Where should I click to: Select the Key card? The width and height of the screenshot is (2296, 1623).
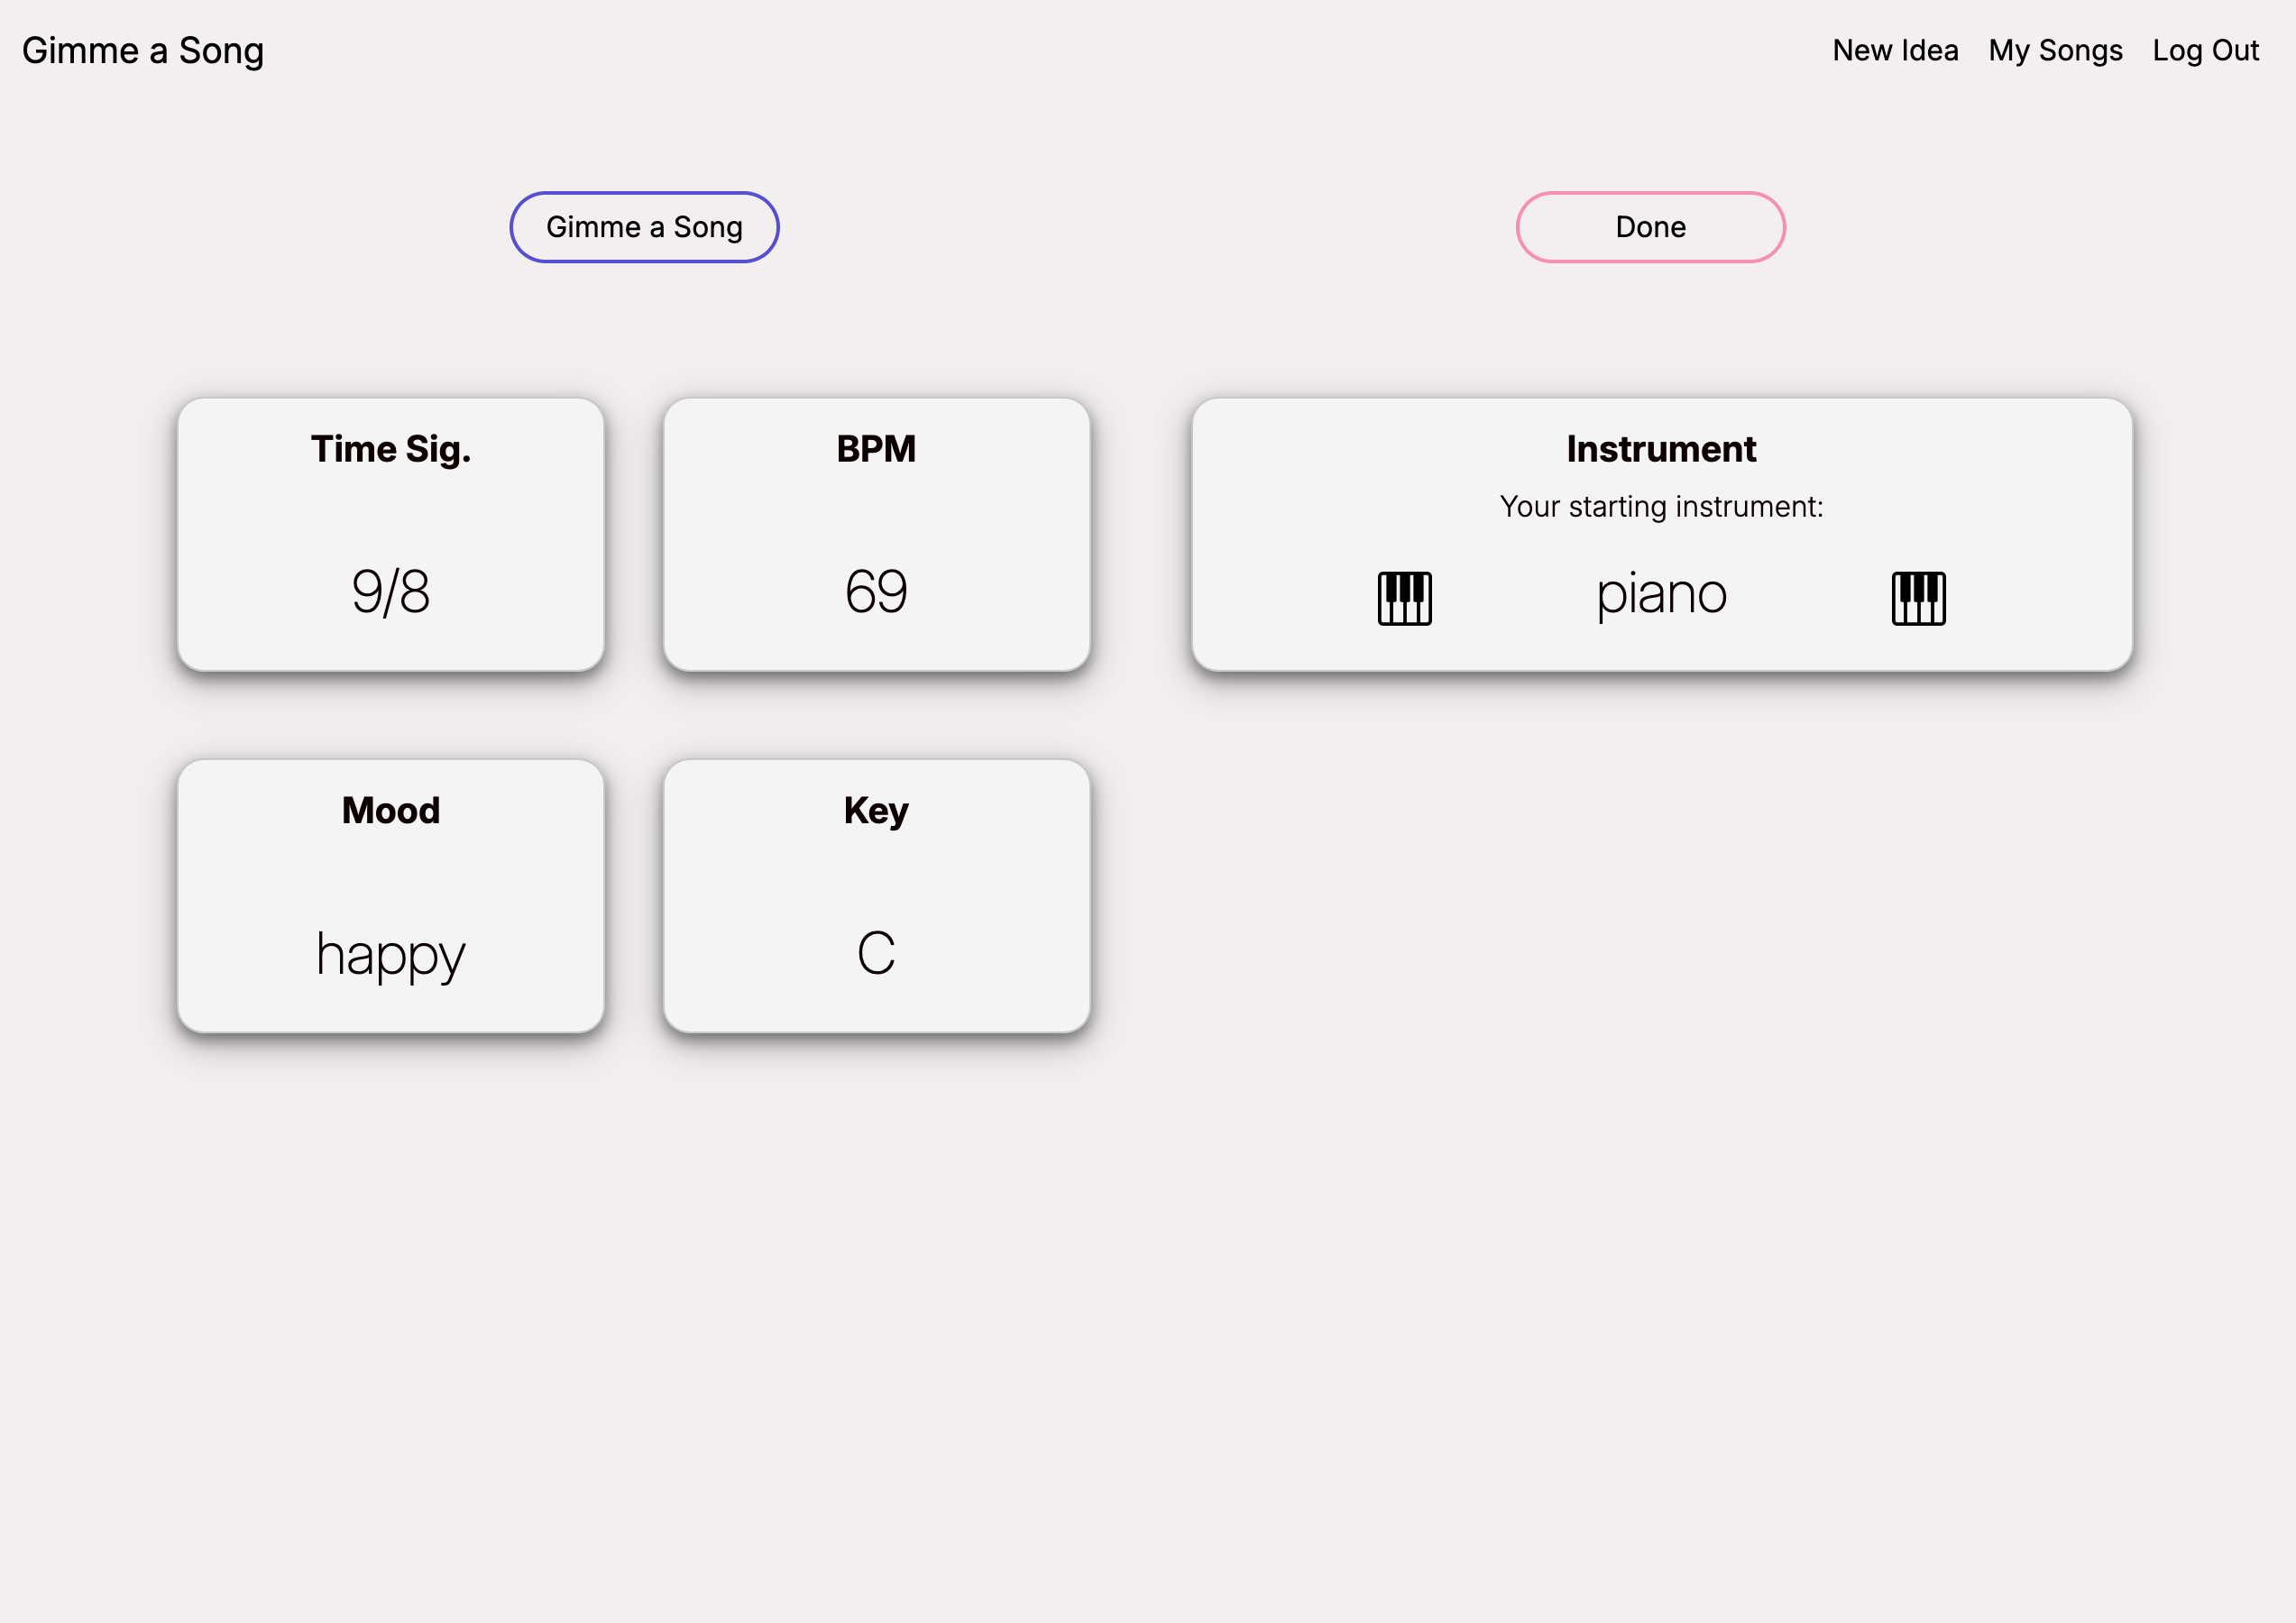coord(877,898)
